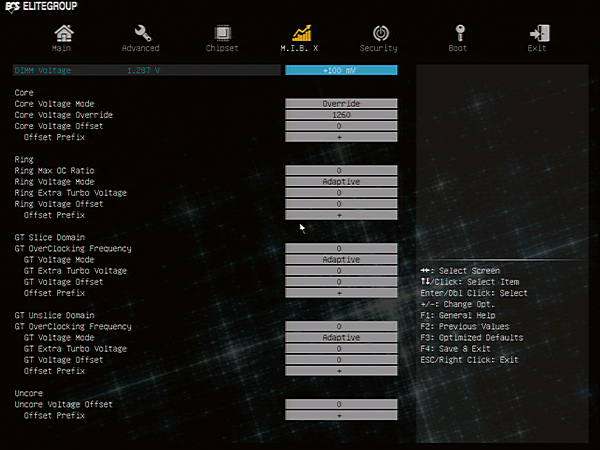Open the Security tab power-shield icon
This screenshot has height=450, width=600.
point(381,33)
